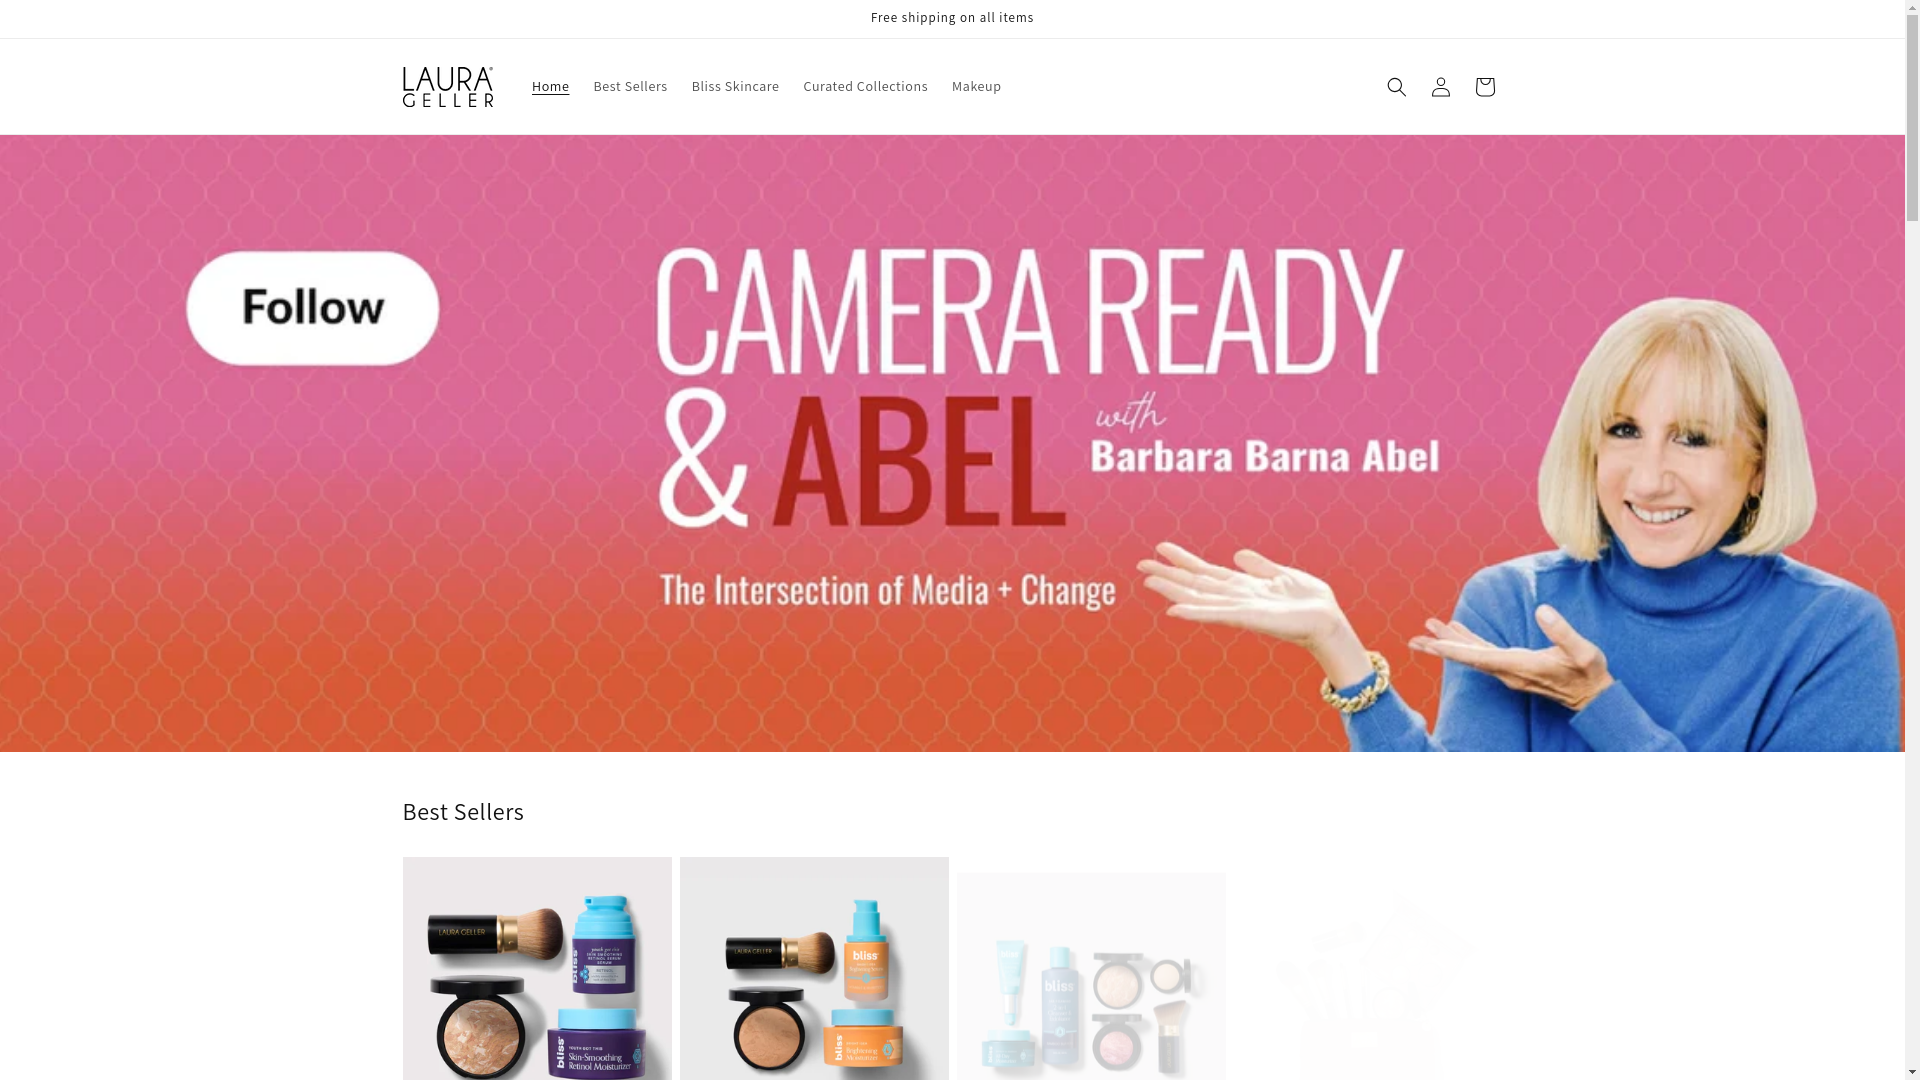The width and height of the screenshot is (1920, 1080).
Task: Click the scrollbar down arrow
Action: (1912, 1072)
